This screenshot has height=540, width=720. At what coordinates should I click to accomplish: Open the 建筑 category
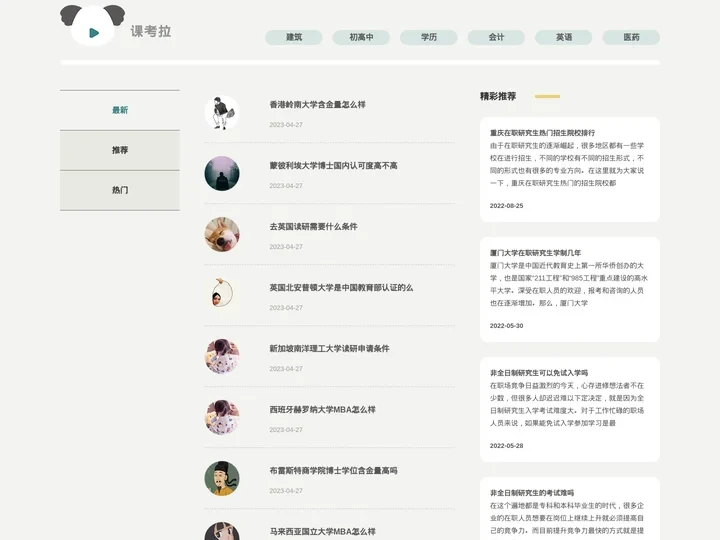click(x=294, y=37)
